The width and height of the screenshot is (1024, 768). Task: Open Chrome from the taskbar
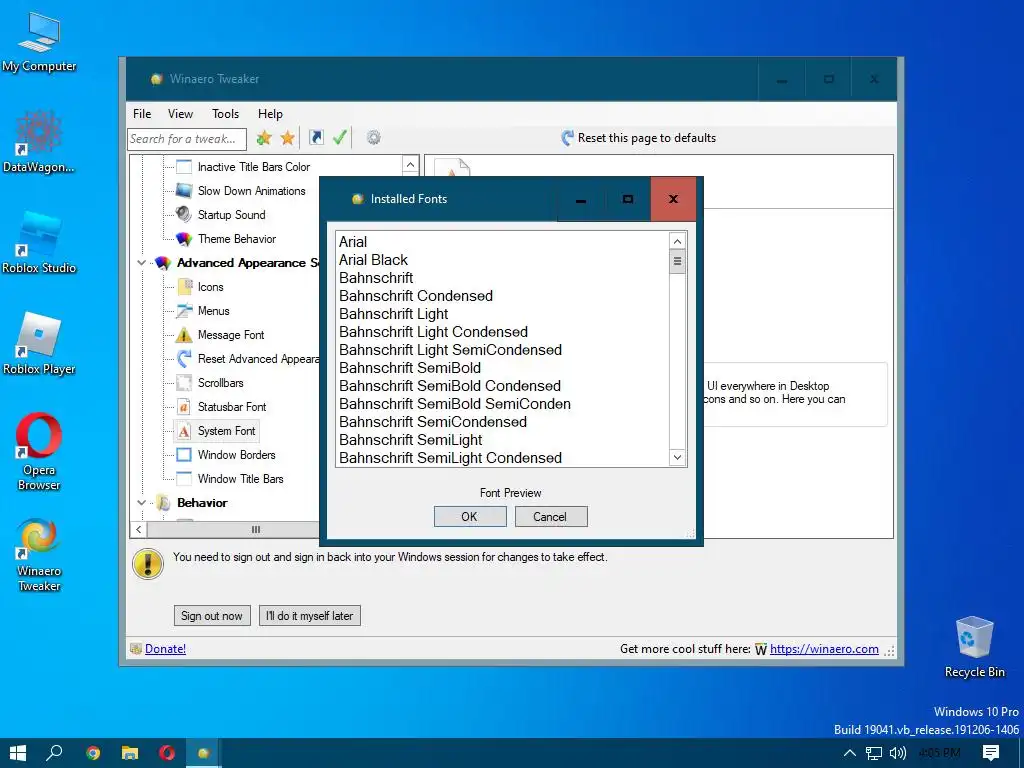[93, 753]
